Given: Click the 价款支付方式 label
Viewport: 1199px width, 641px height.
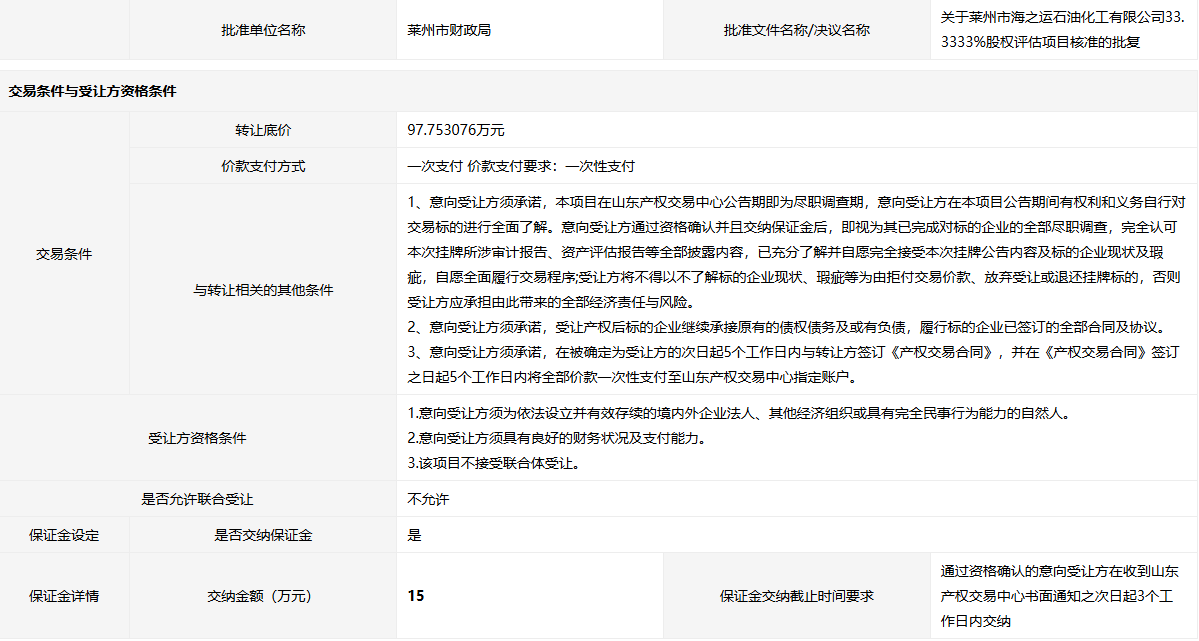Looking at the screenshot, I should coord(263,166).
